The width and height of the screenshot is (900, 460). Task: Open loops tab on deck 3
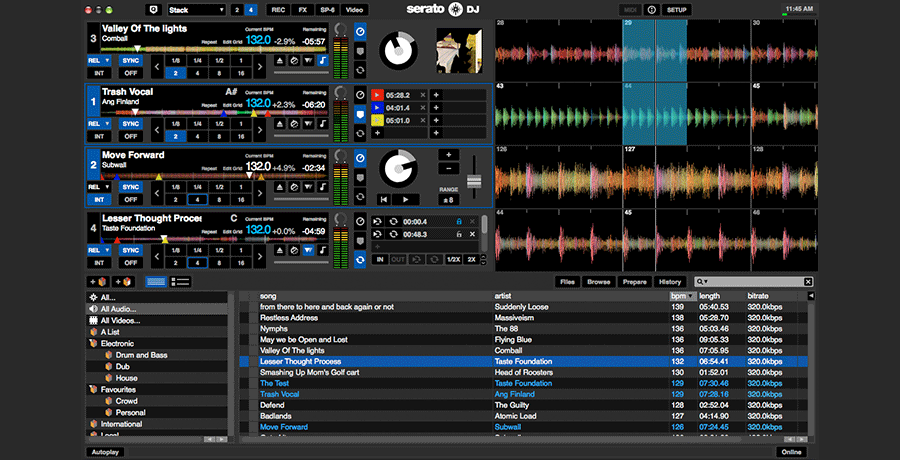360,71
